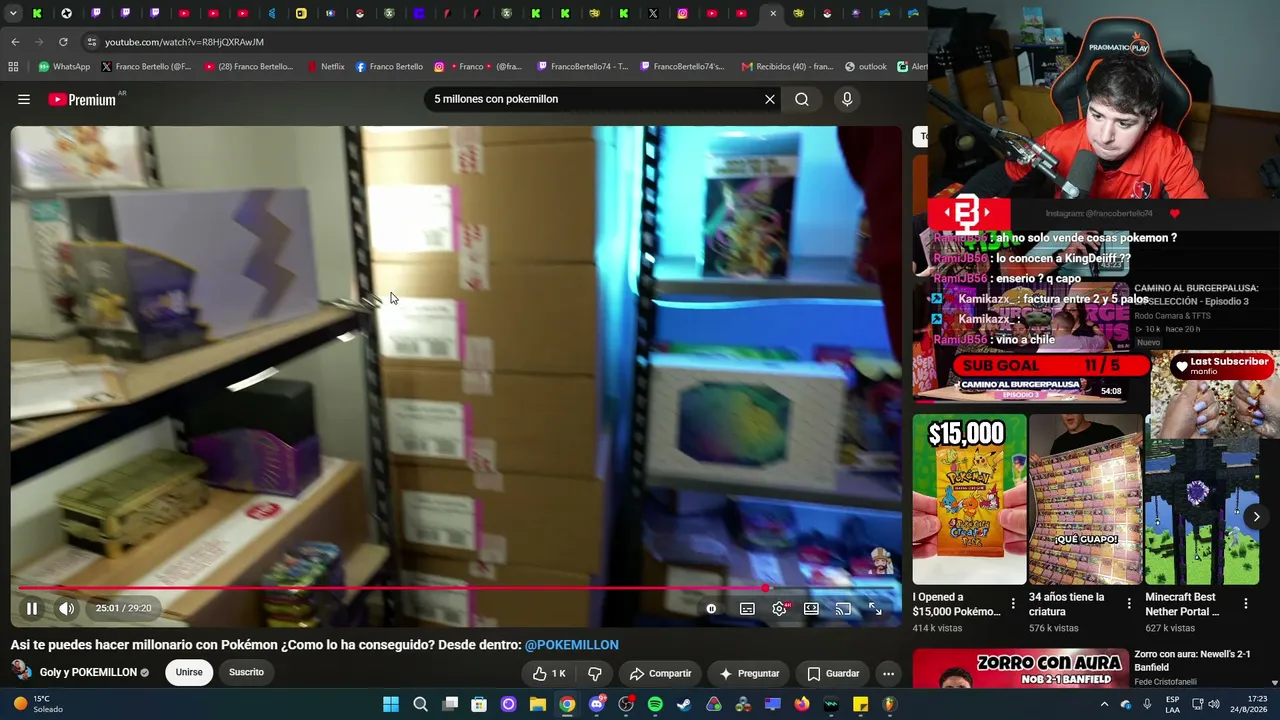Open the tab search dropdown in Chrome
Viewport: 1280px width, 720px height.
click(x=13, y=14)
